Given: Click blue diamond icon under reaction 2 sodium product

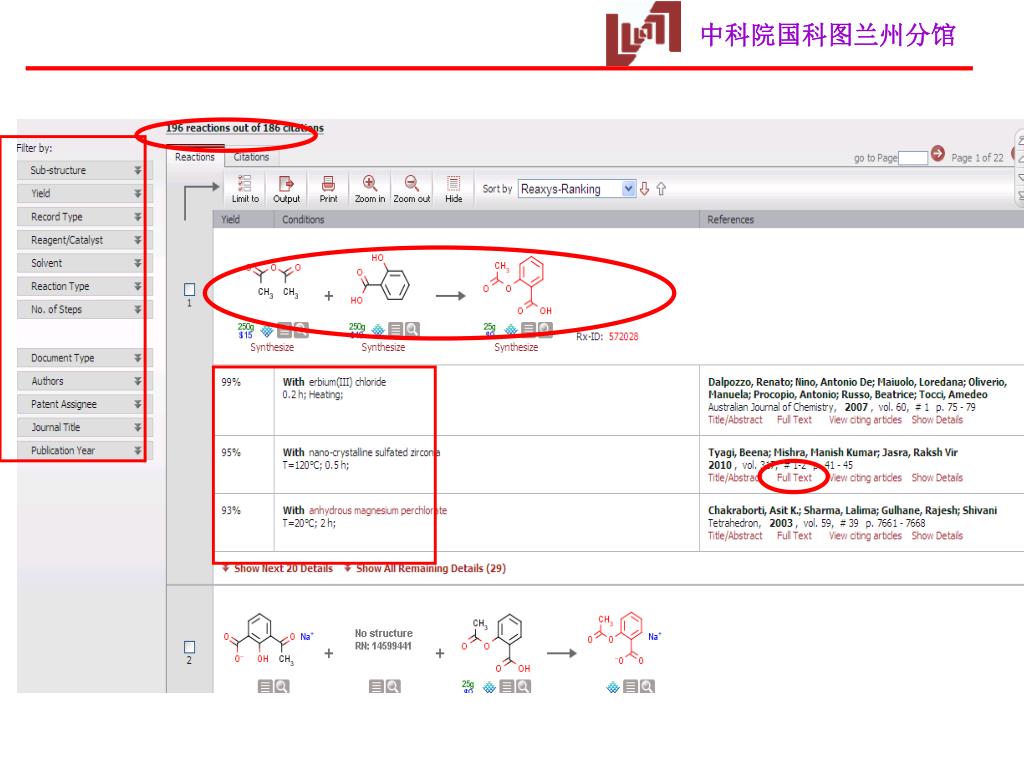Looking at the screenshot, I should pos(613,686).
